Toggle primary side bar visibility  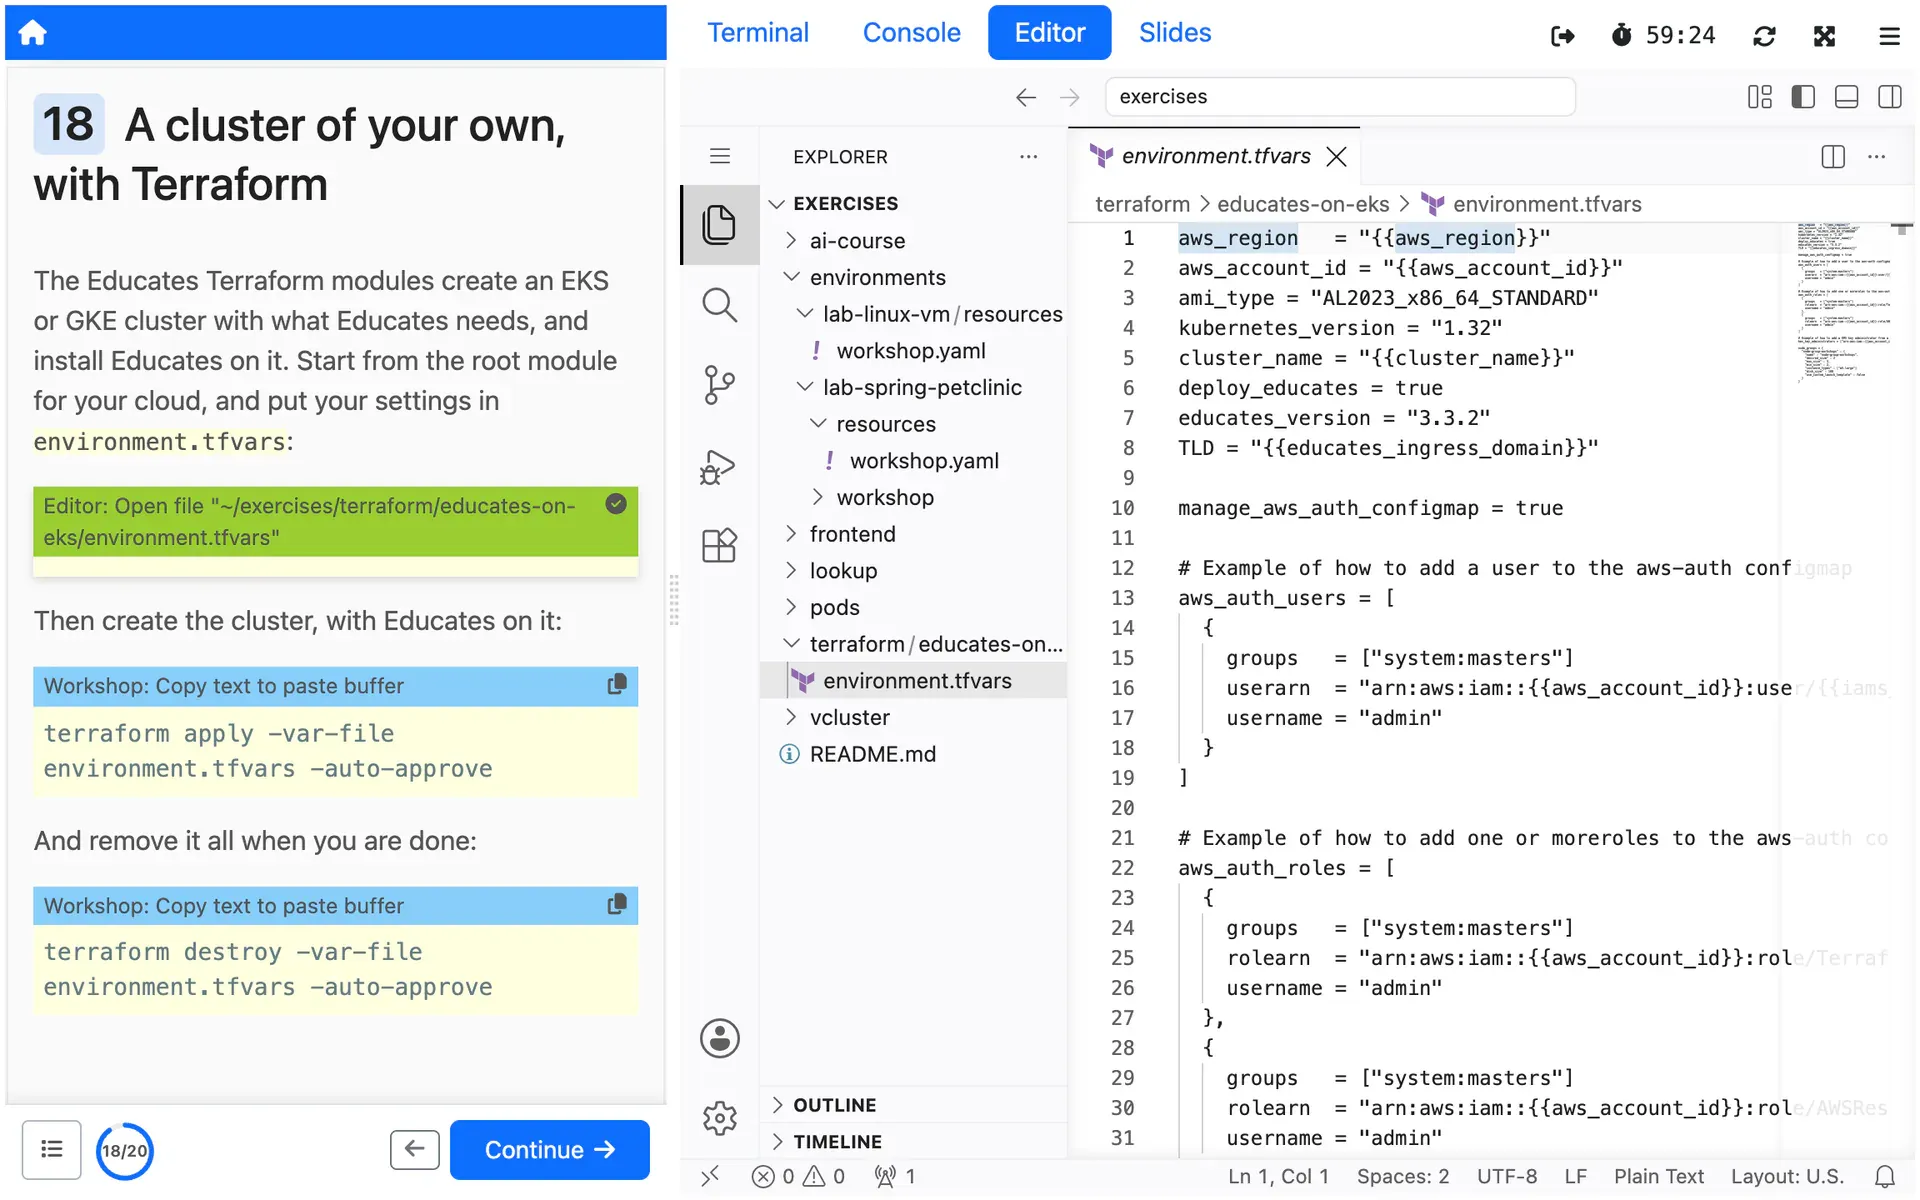1803,97
